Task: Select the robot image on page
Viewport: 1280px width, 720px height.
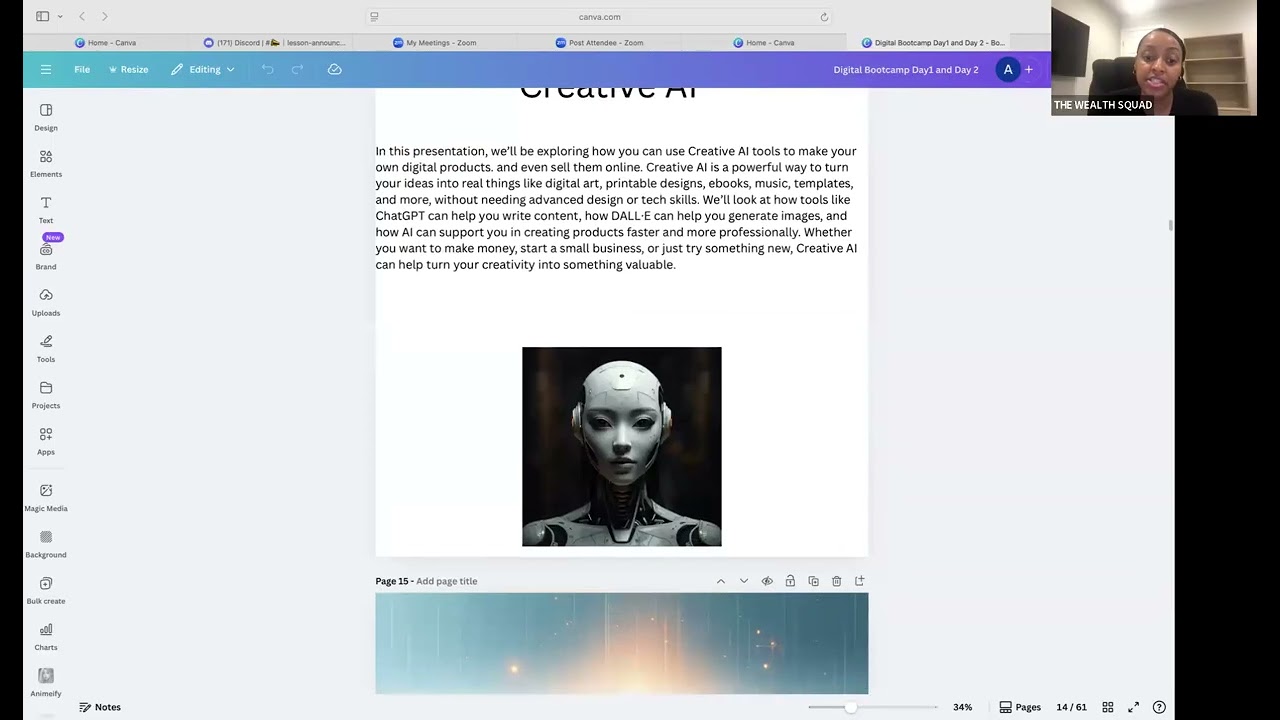Action: click(x=621, y=446)
